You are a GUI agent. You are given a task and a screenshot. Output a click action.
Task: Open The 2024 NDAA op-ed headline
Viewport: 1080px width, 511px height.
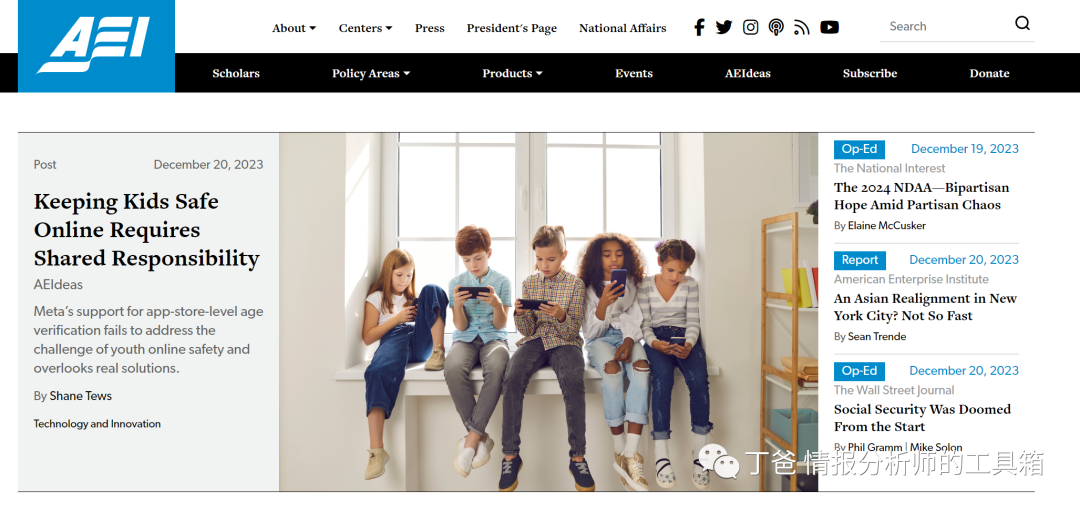921,196
